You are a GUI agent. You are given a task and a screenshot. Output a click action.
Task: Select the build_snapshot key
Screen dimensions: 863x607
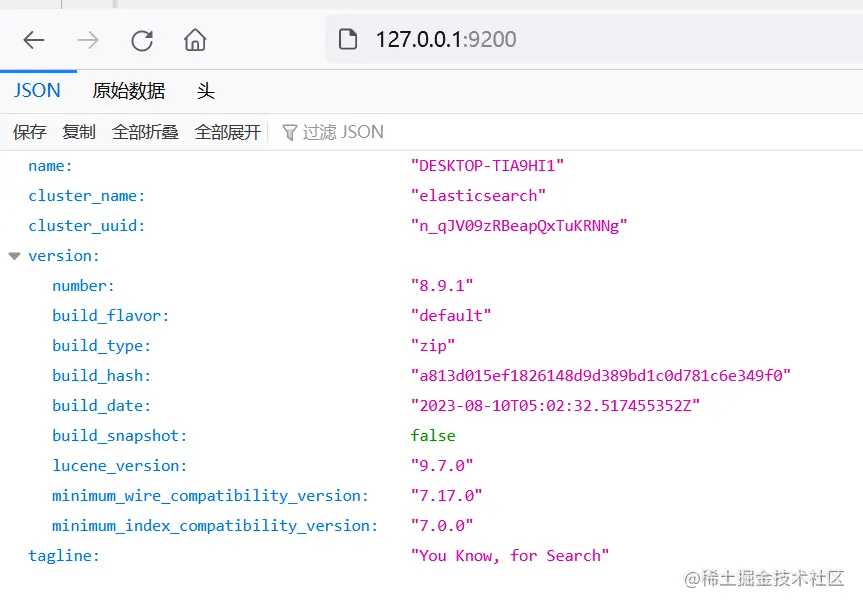pos(119,436)
